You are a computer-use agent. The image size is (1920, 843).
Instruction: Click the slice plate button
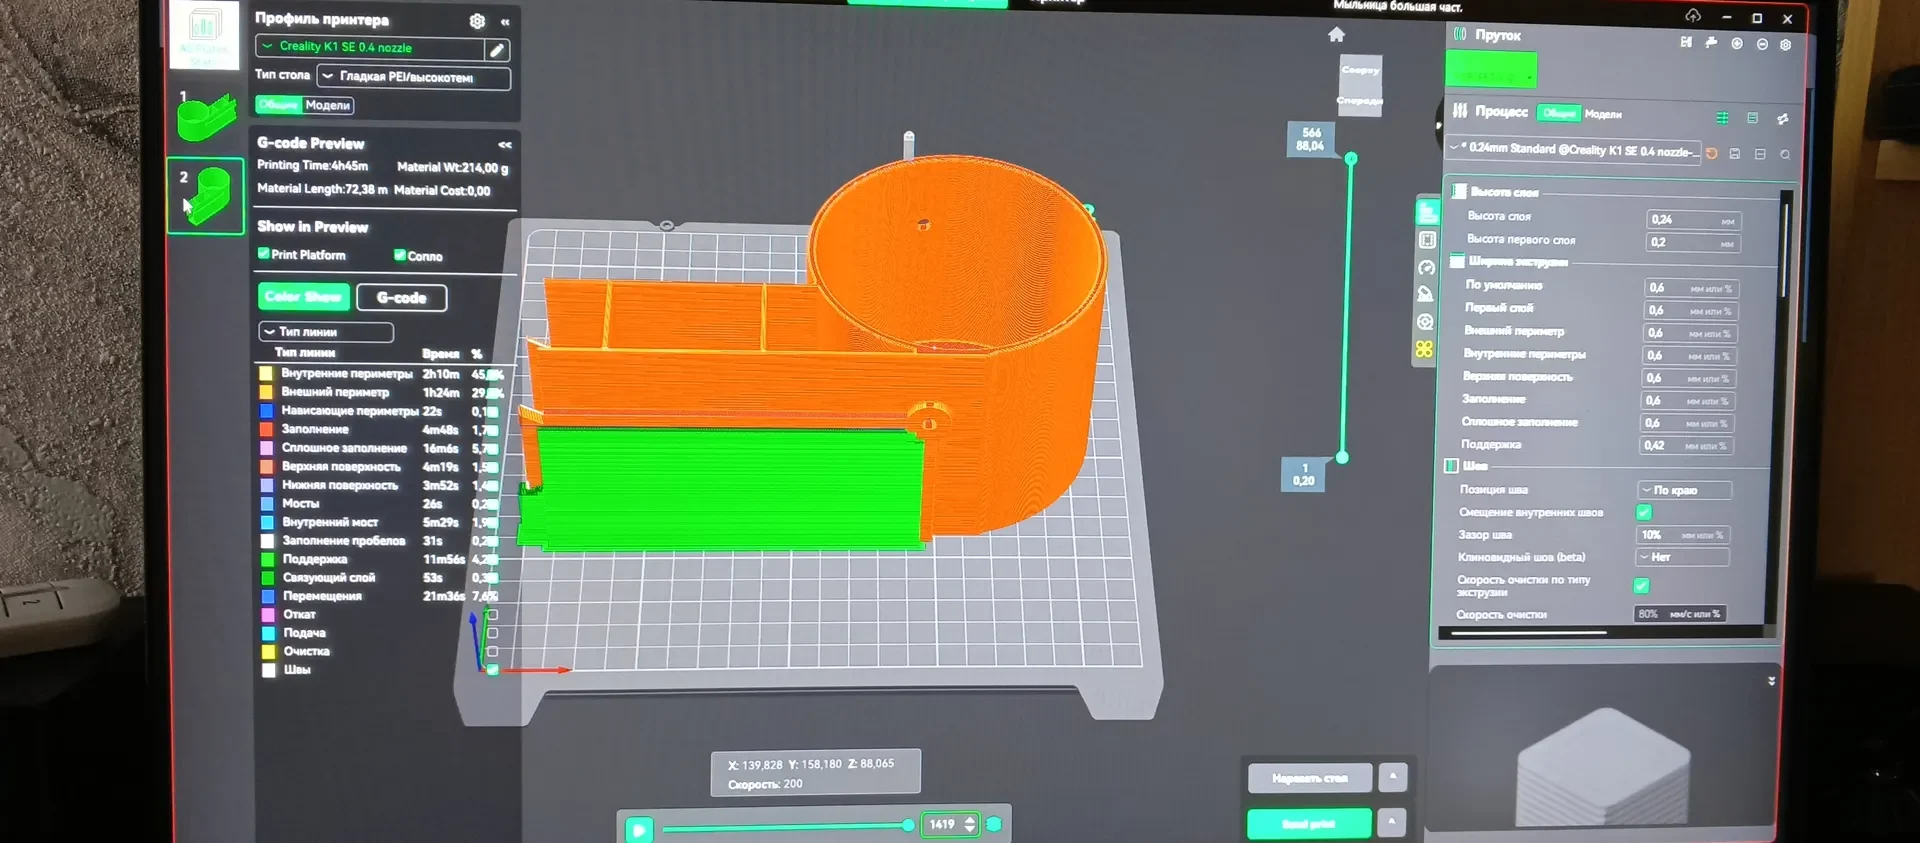(x=1309, y=778)
